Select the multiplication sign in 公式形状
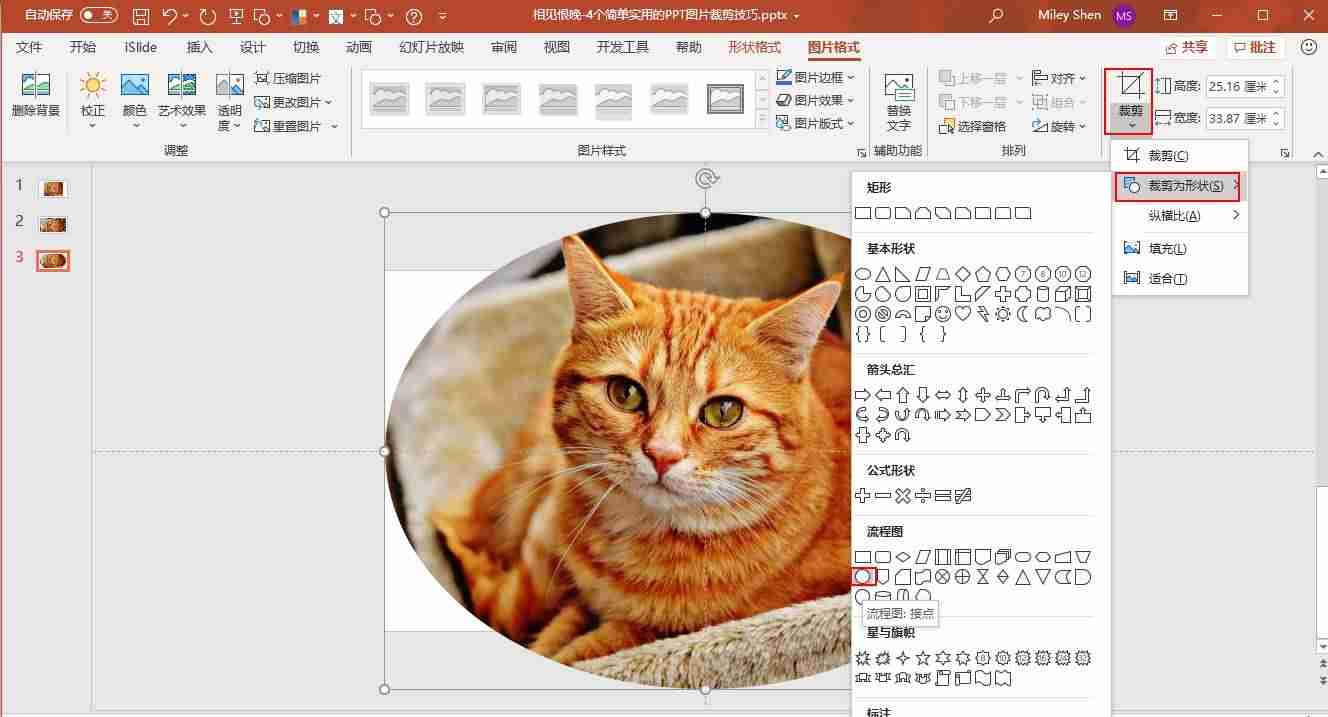The height and width of the screenshot is (717, 1328). pos(903,496)
